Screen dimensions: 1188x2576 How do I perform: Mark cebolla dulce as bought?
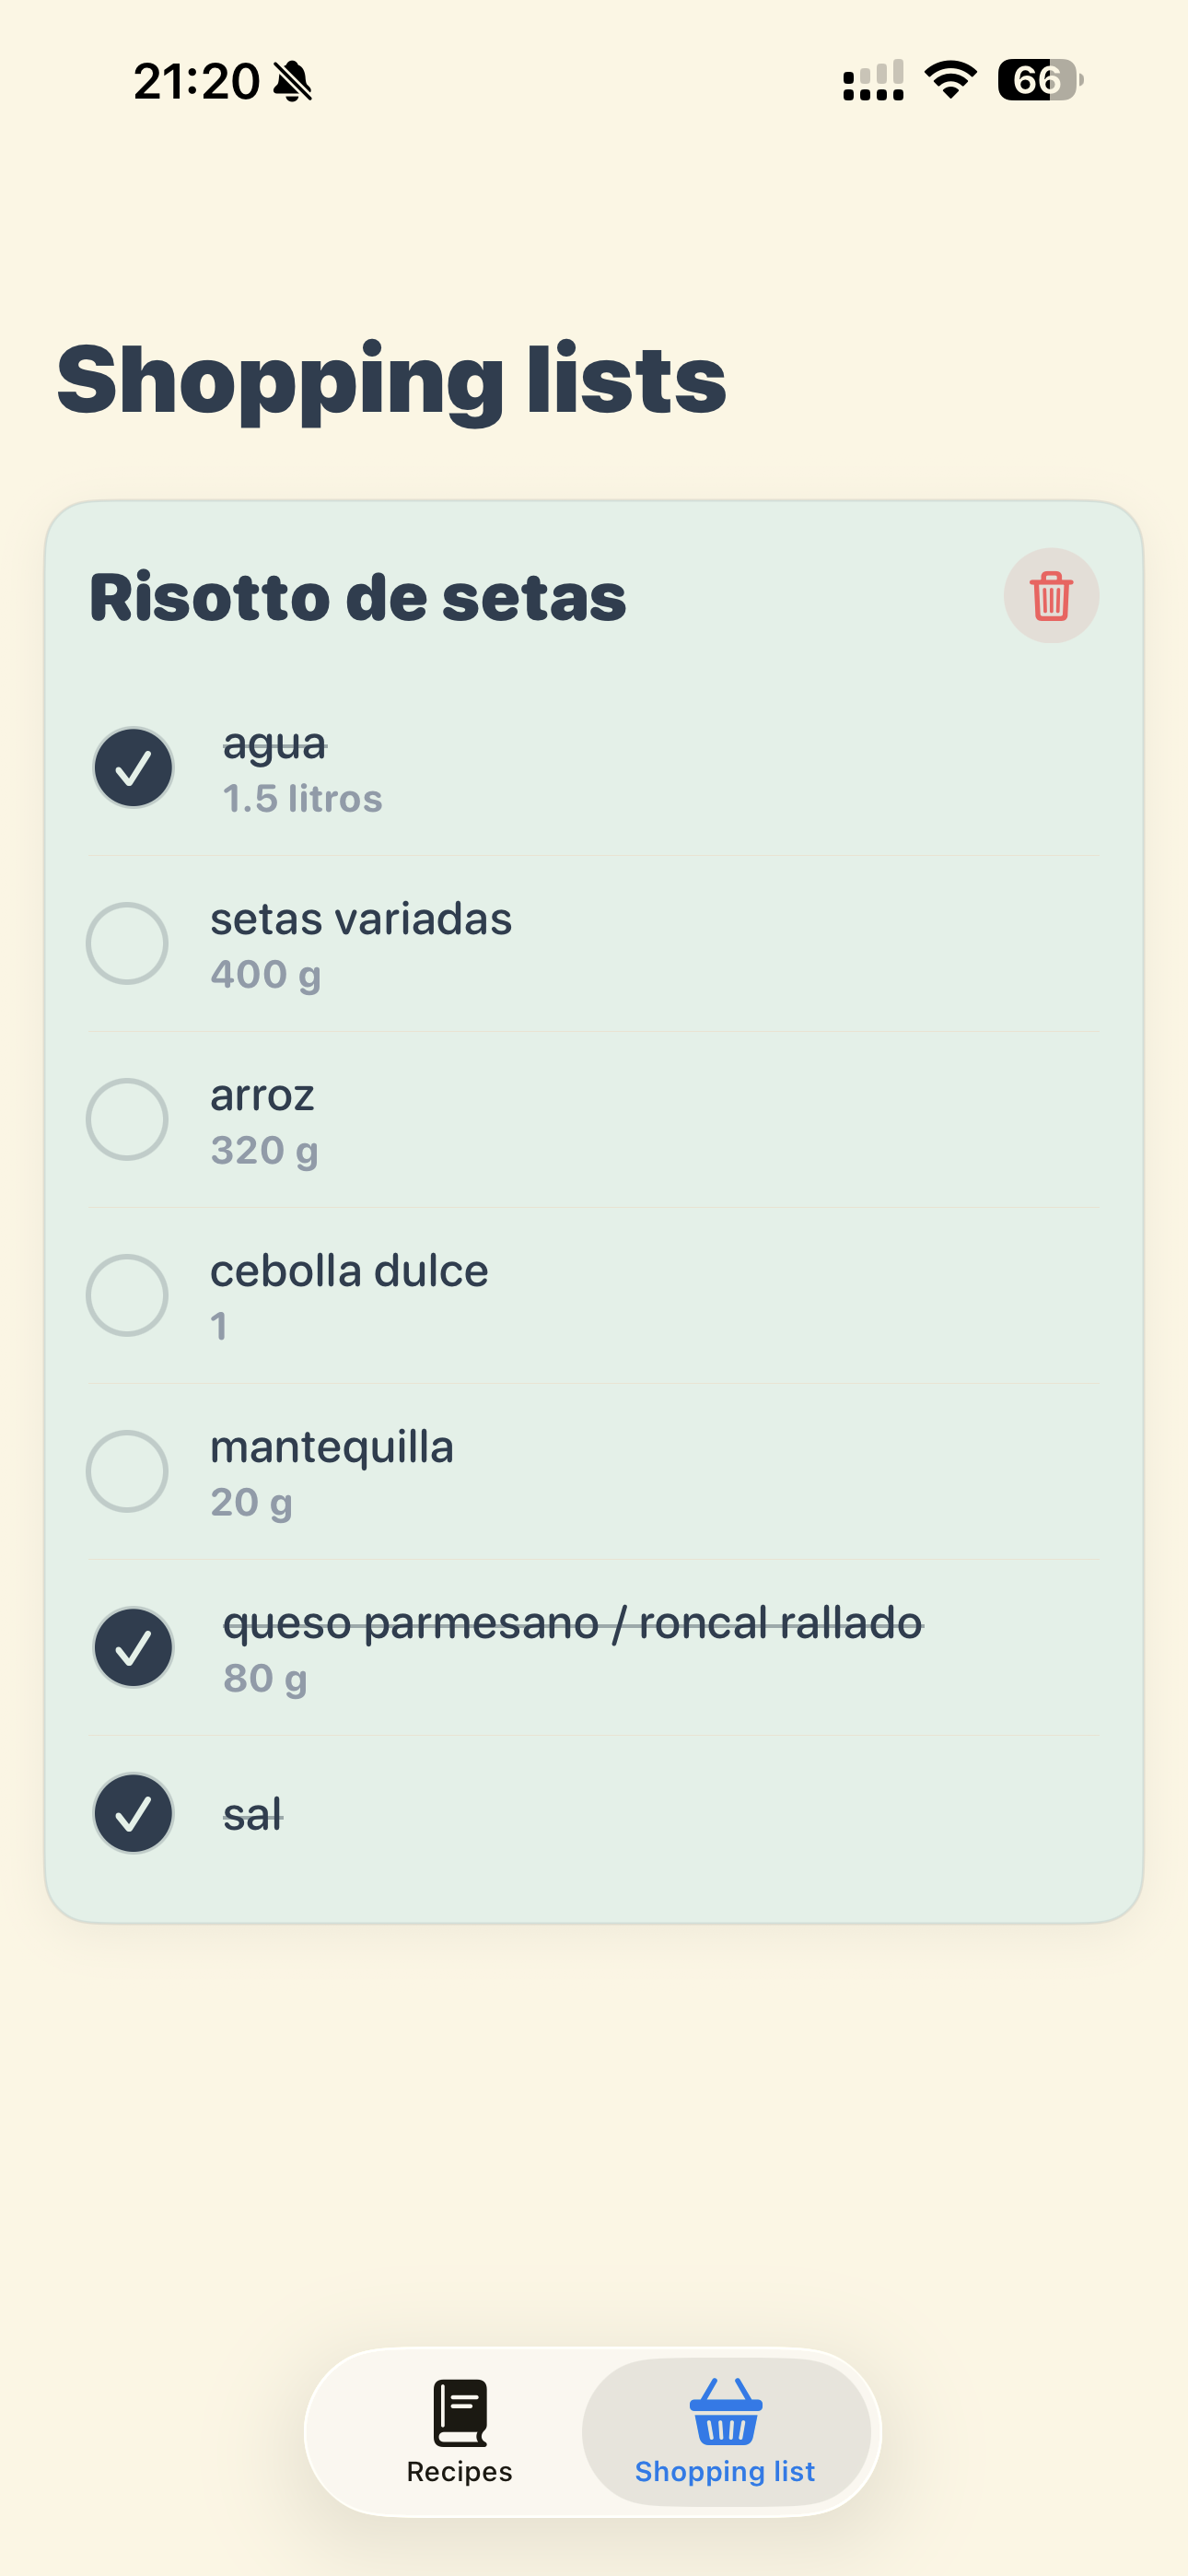127,1295
